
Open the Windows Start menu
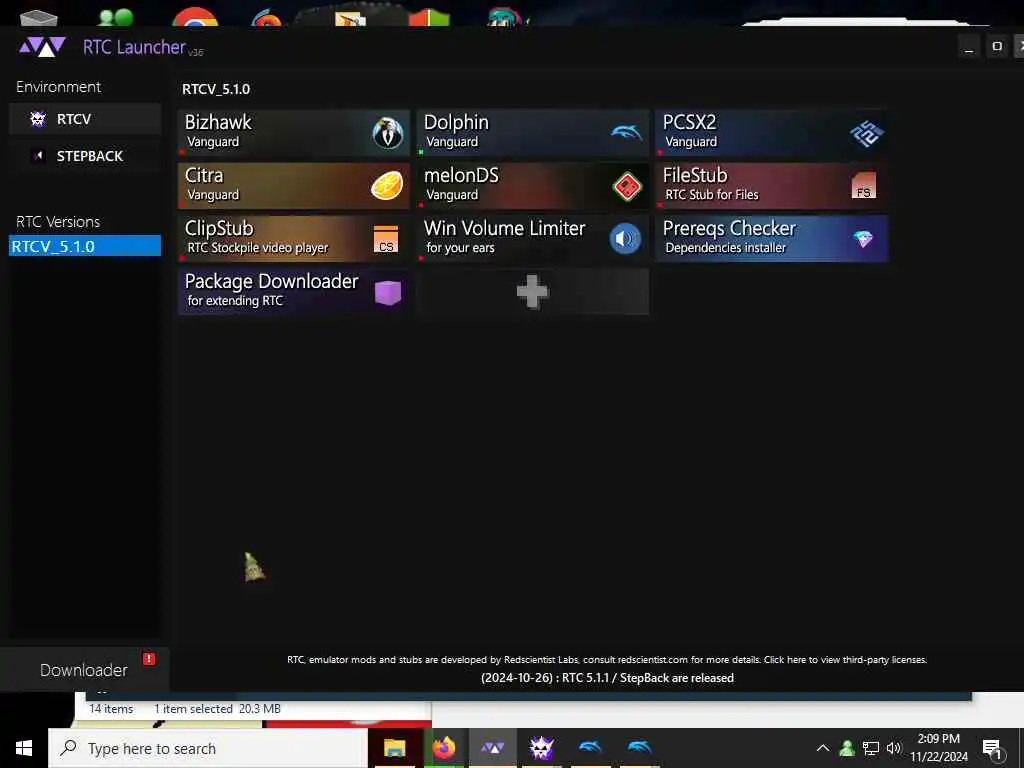pyautogui.click(x=24, y=748)
